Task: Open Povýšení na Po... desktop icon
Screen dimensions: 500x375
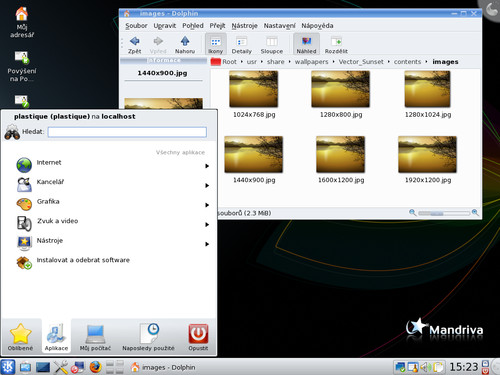Action: tap(22, 66)
